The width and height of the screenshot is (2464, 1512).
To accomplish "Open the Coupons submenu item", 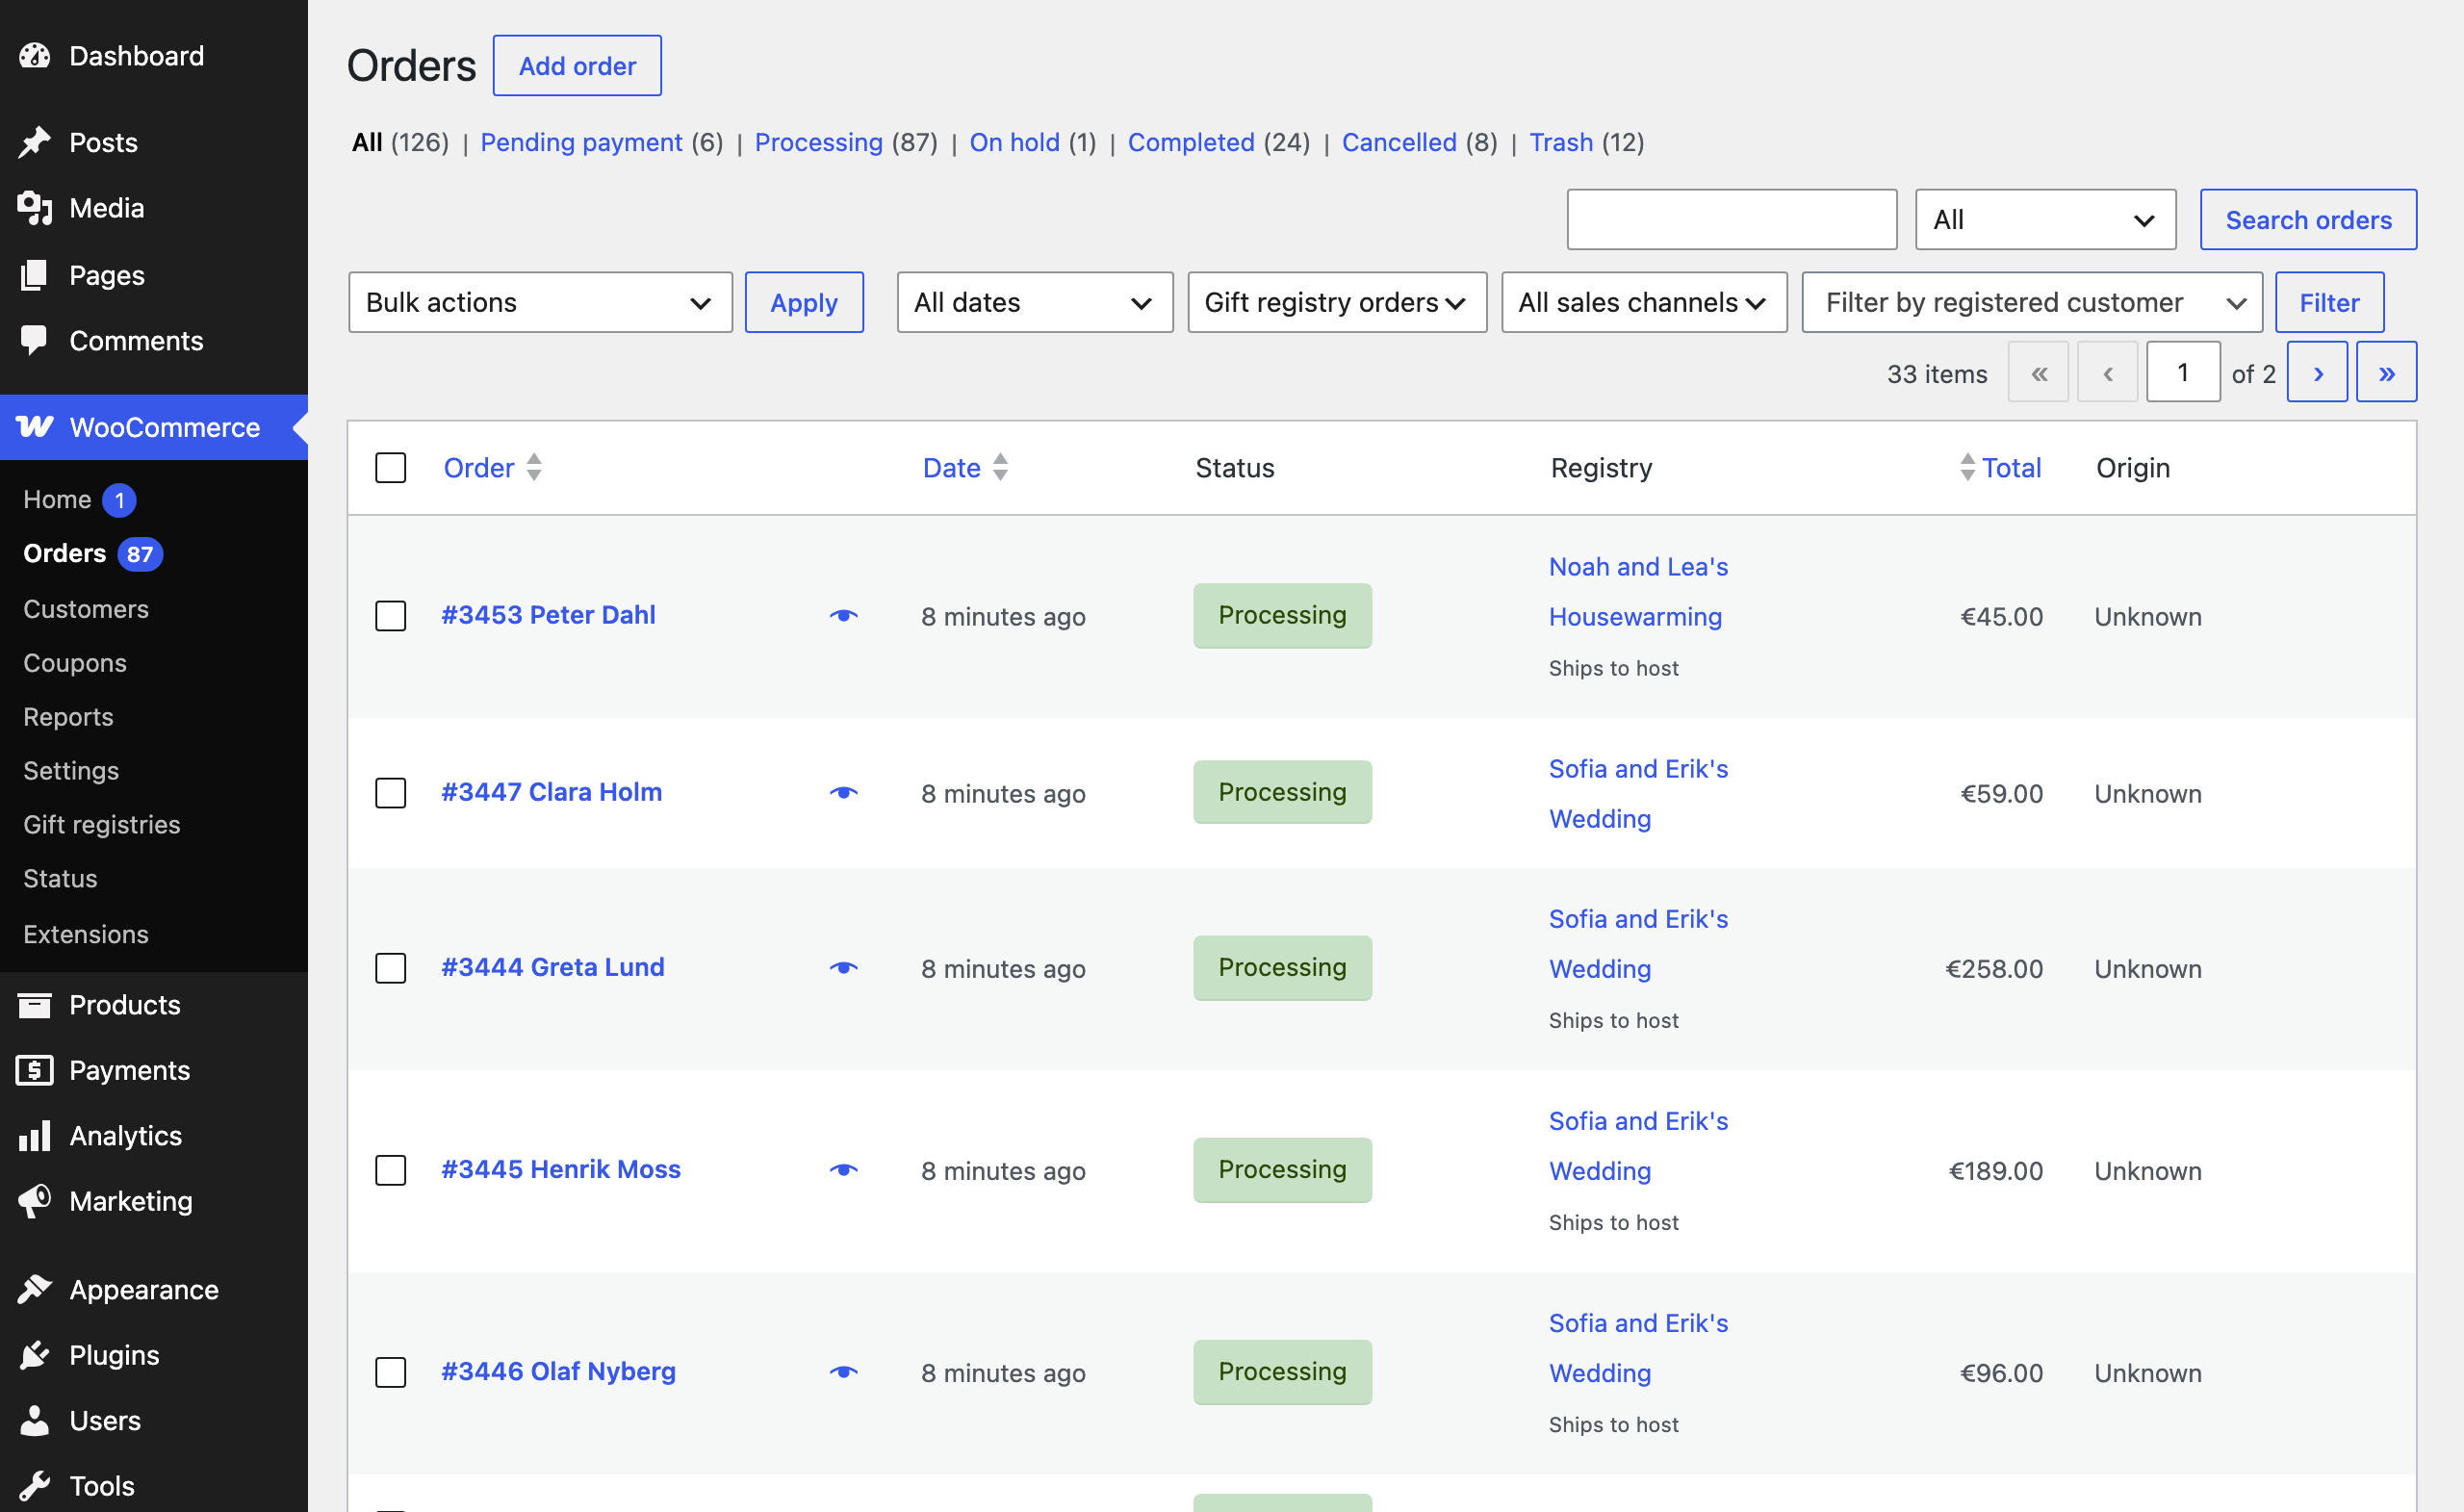I will click(x=75, y=663).
